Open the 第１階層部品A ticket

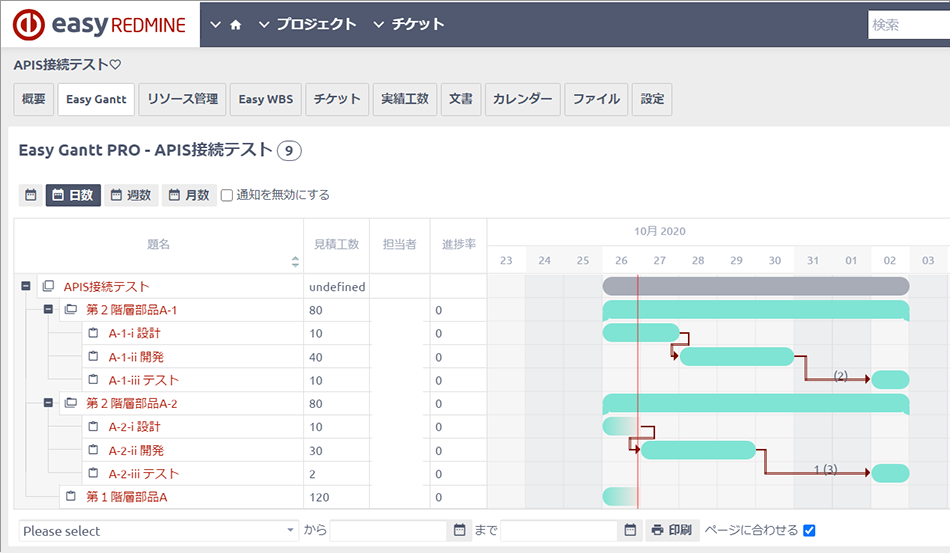[x=127, y=497]
